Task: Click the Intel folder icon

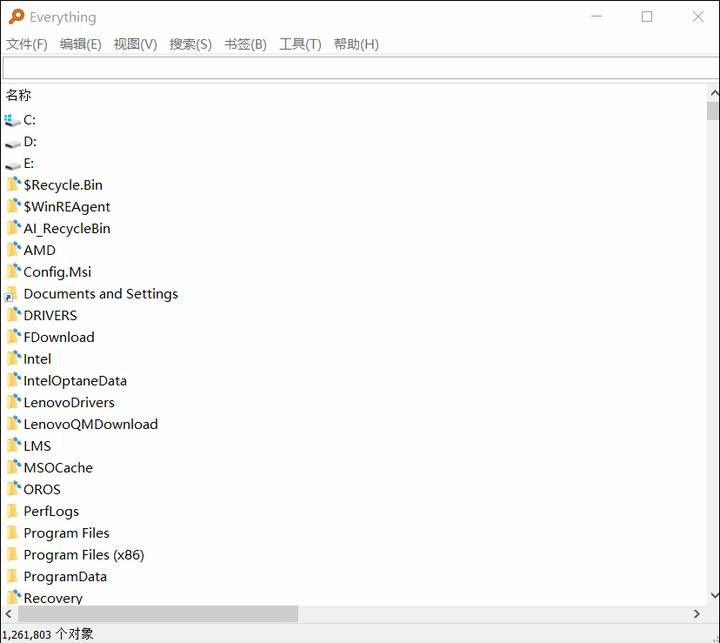Action: coord(14,359)
